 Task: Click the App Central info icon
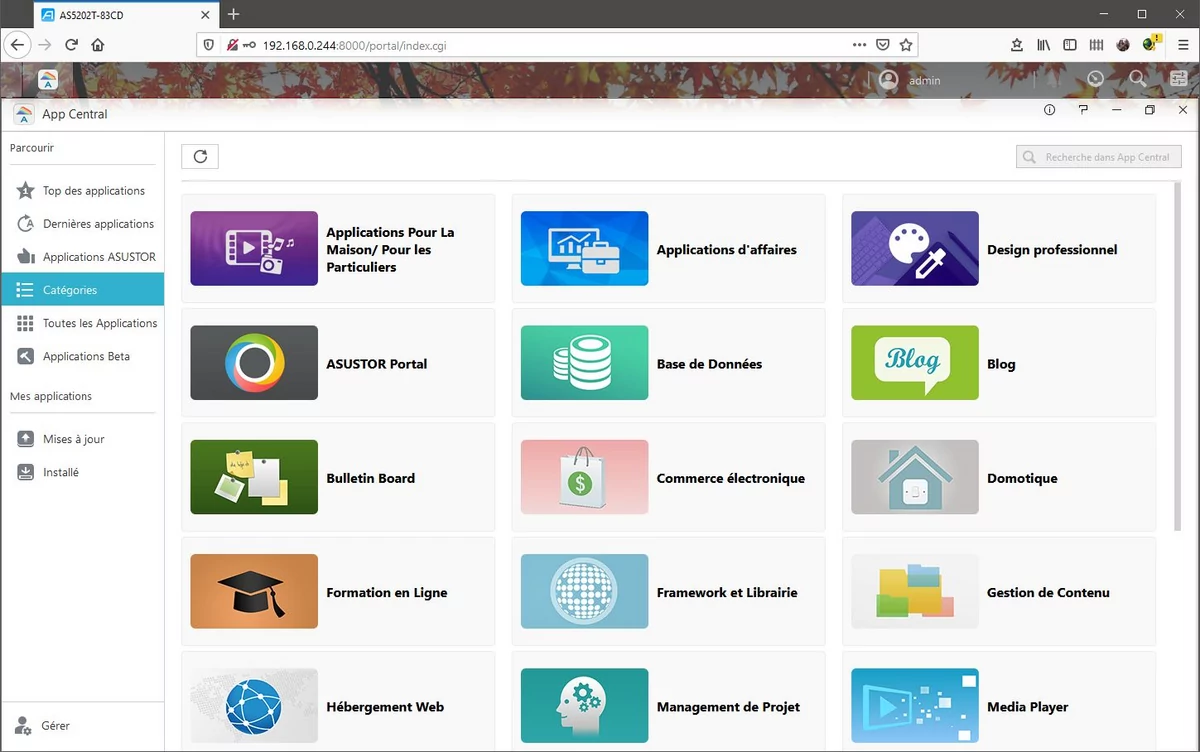1049,110
